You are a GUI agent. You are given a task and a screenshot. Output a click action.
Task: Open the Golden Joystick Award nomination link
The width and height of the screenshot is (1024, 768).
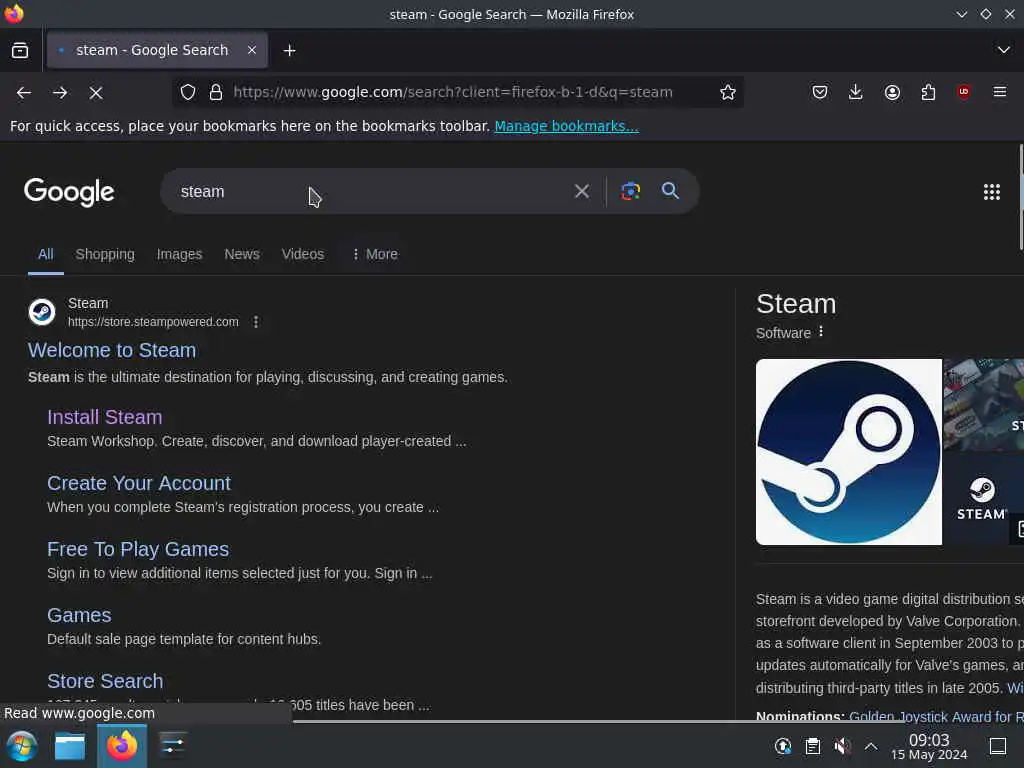coord(936,715)
